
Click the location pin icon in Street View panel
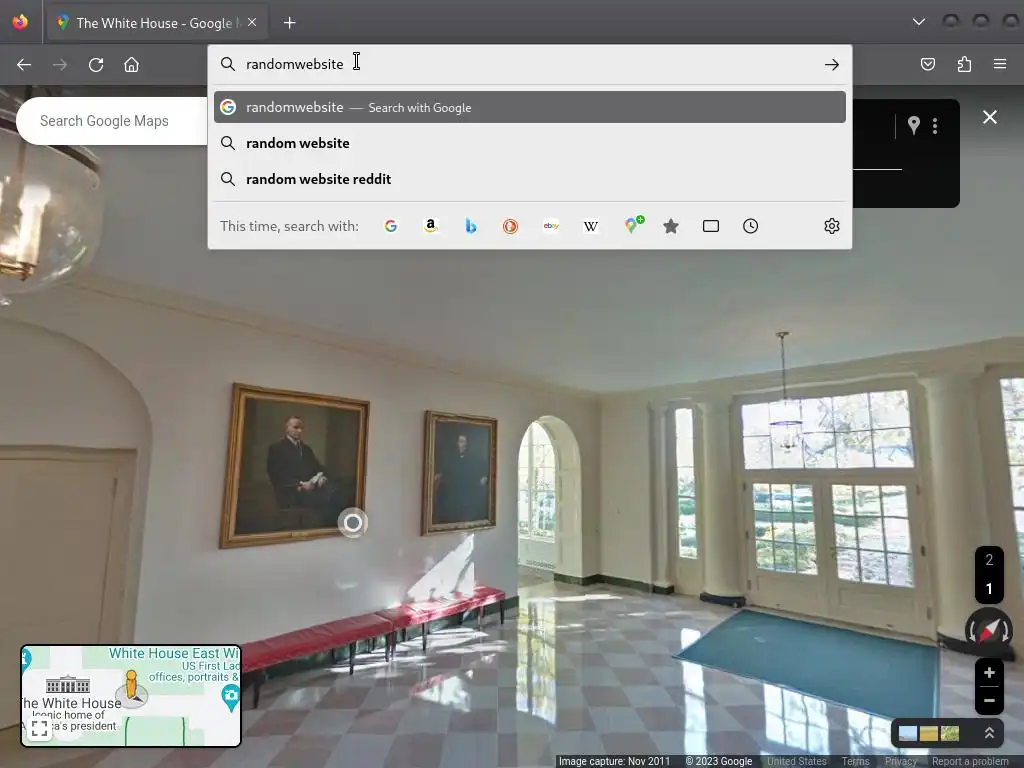pos(914,125)
